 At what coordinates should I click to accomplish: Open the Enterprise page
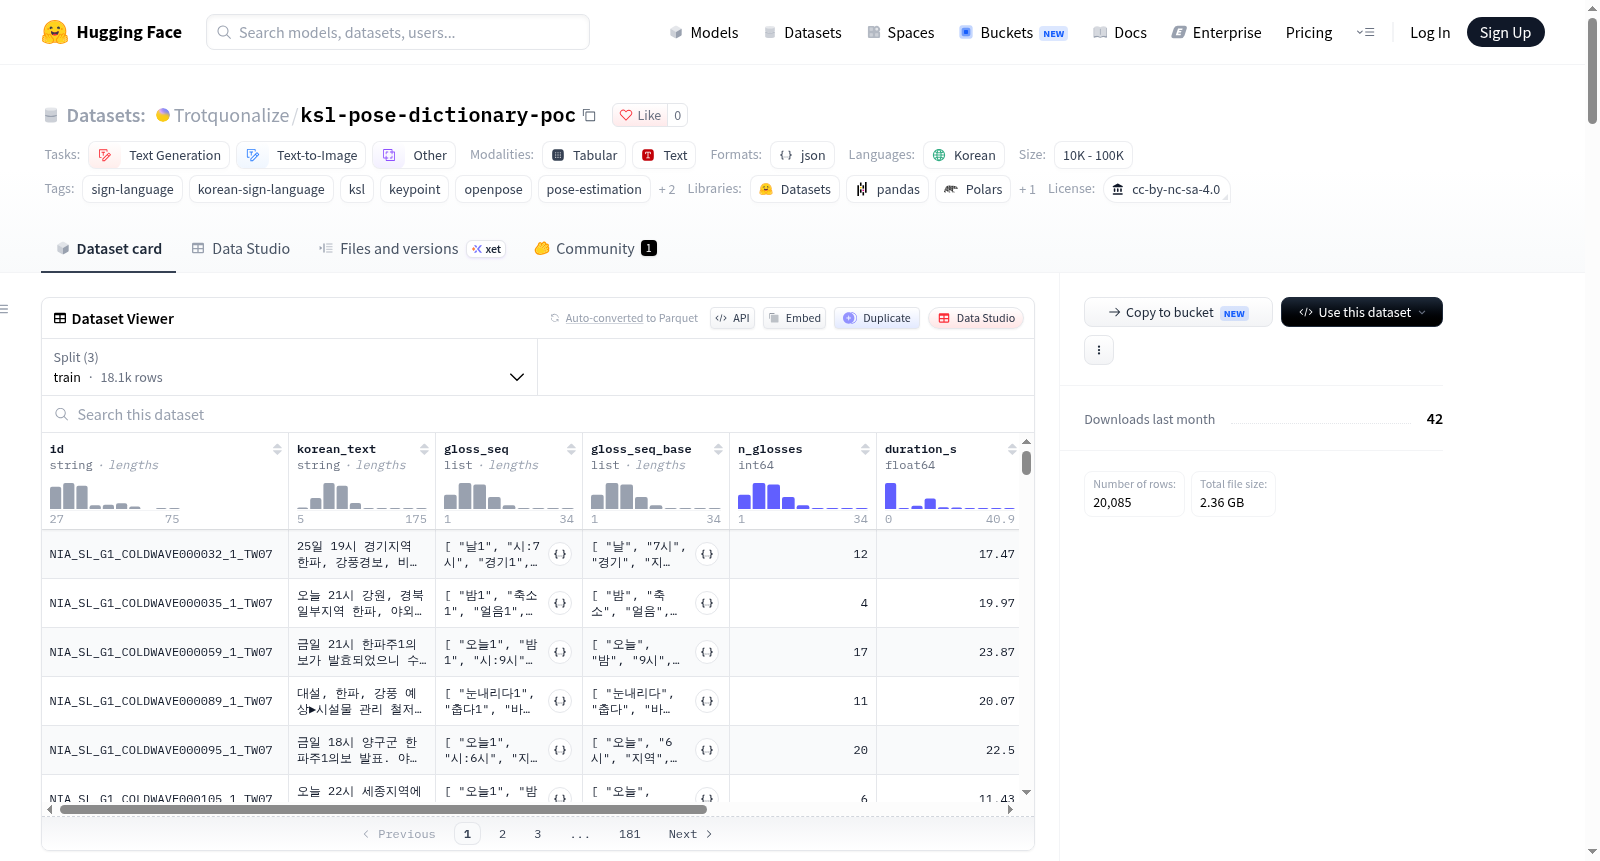click(1216, 33)
